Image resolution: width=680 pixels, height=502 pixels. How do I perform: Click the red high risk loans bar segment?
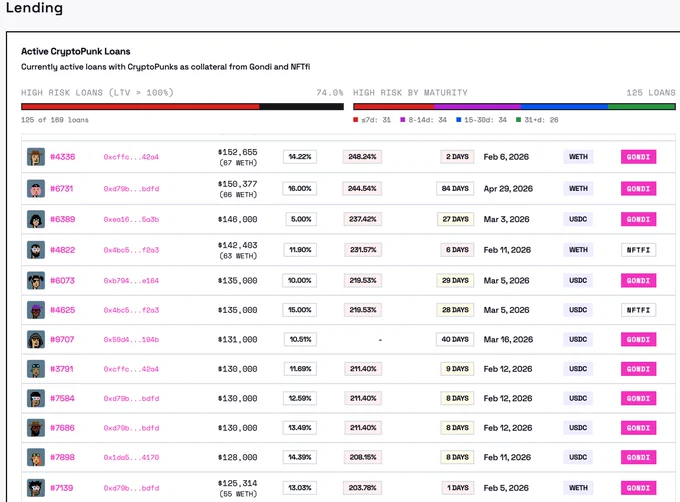pyautogui.click(x=140, y=107)
